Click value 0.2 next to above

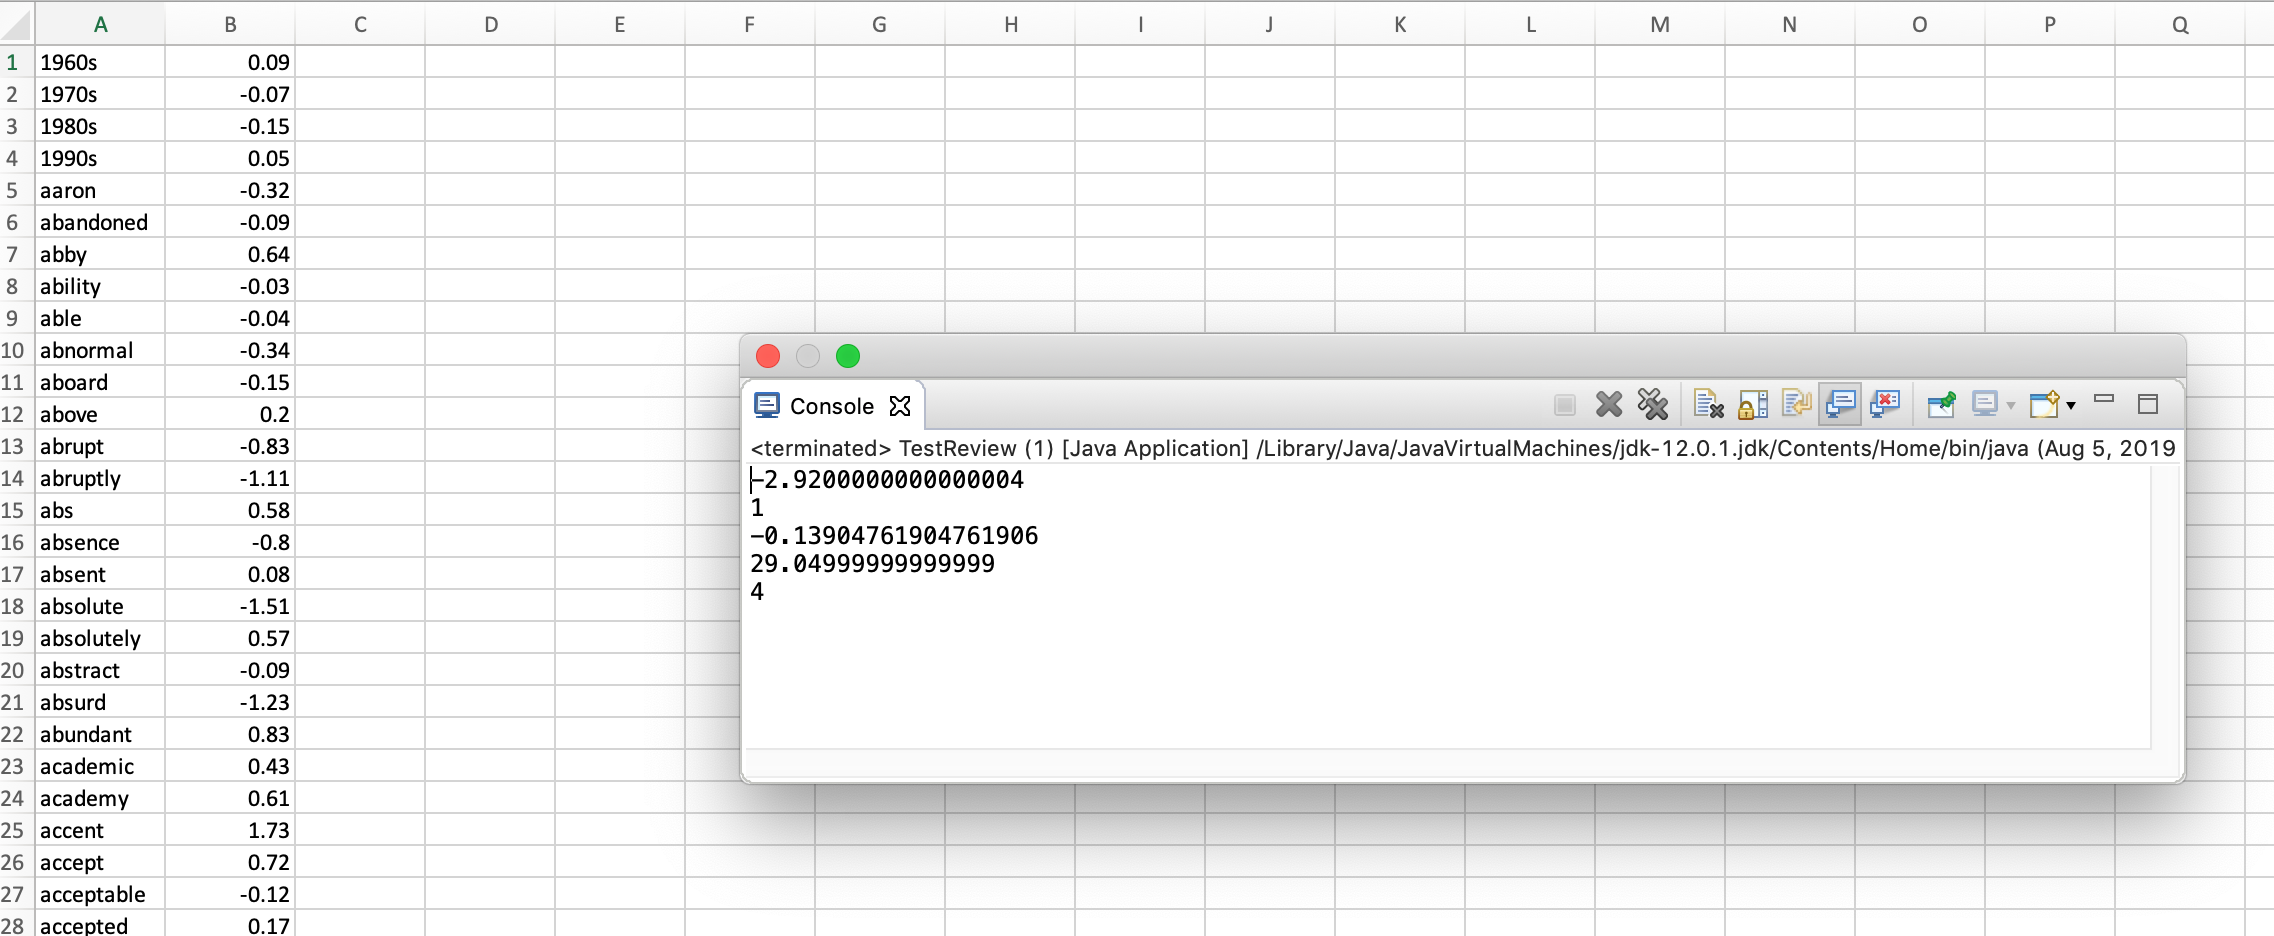click(230, 414)
